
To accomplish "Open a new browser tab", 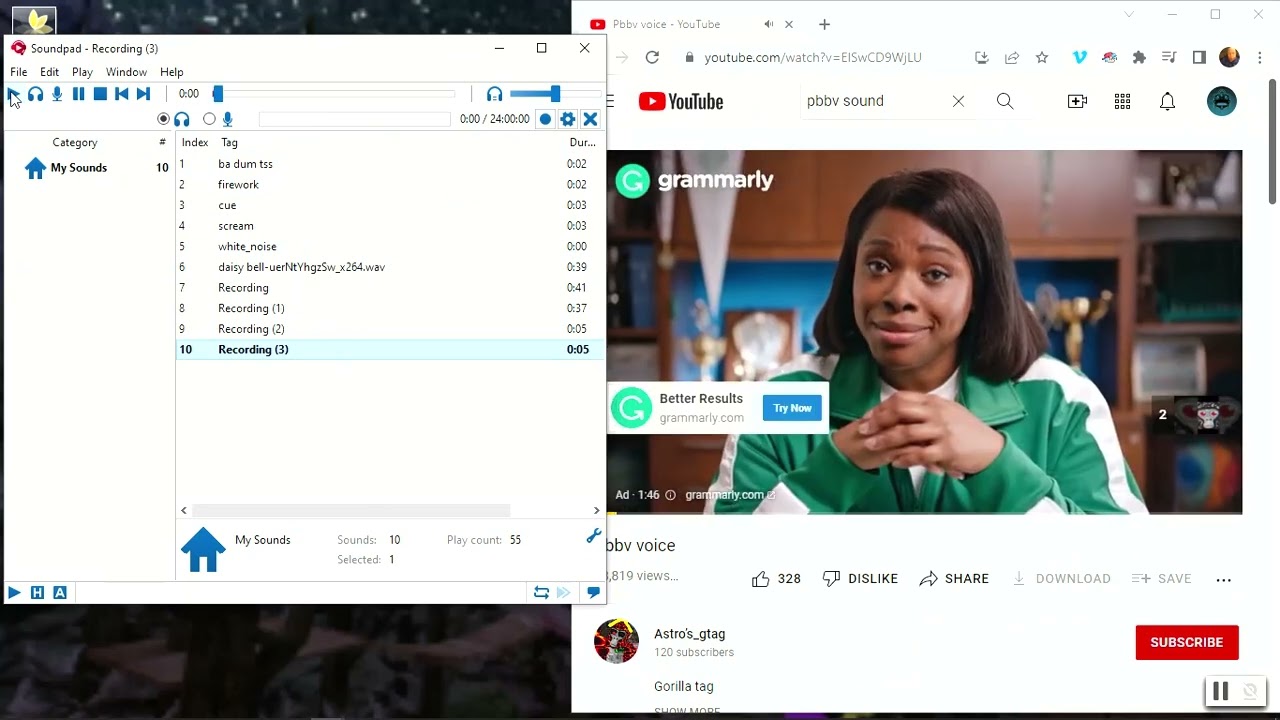I will tap(824, 24).
